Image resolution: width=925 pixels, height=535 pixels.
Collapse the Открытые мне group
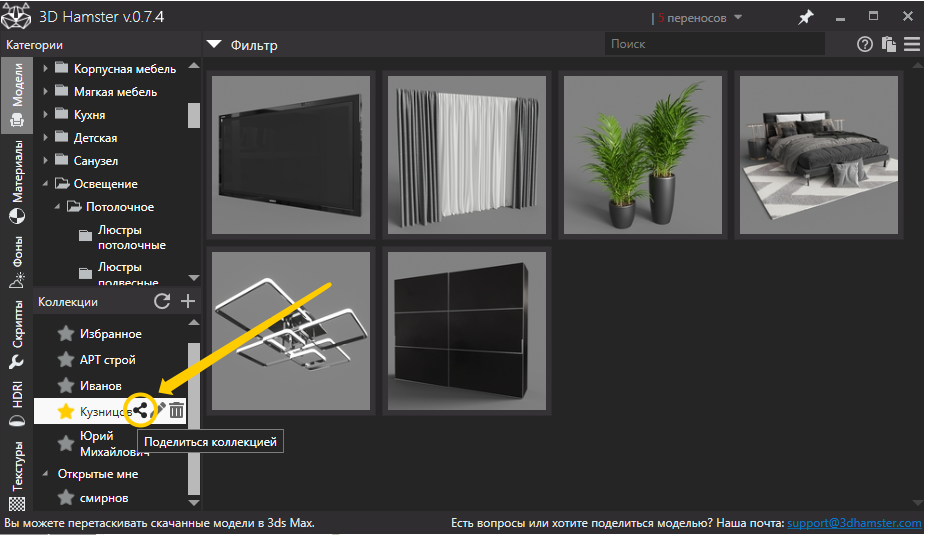point(45,474)
